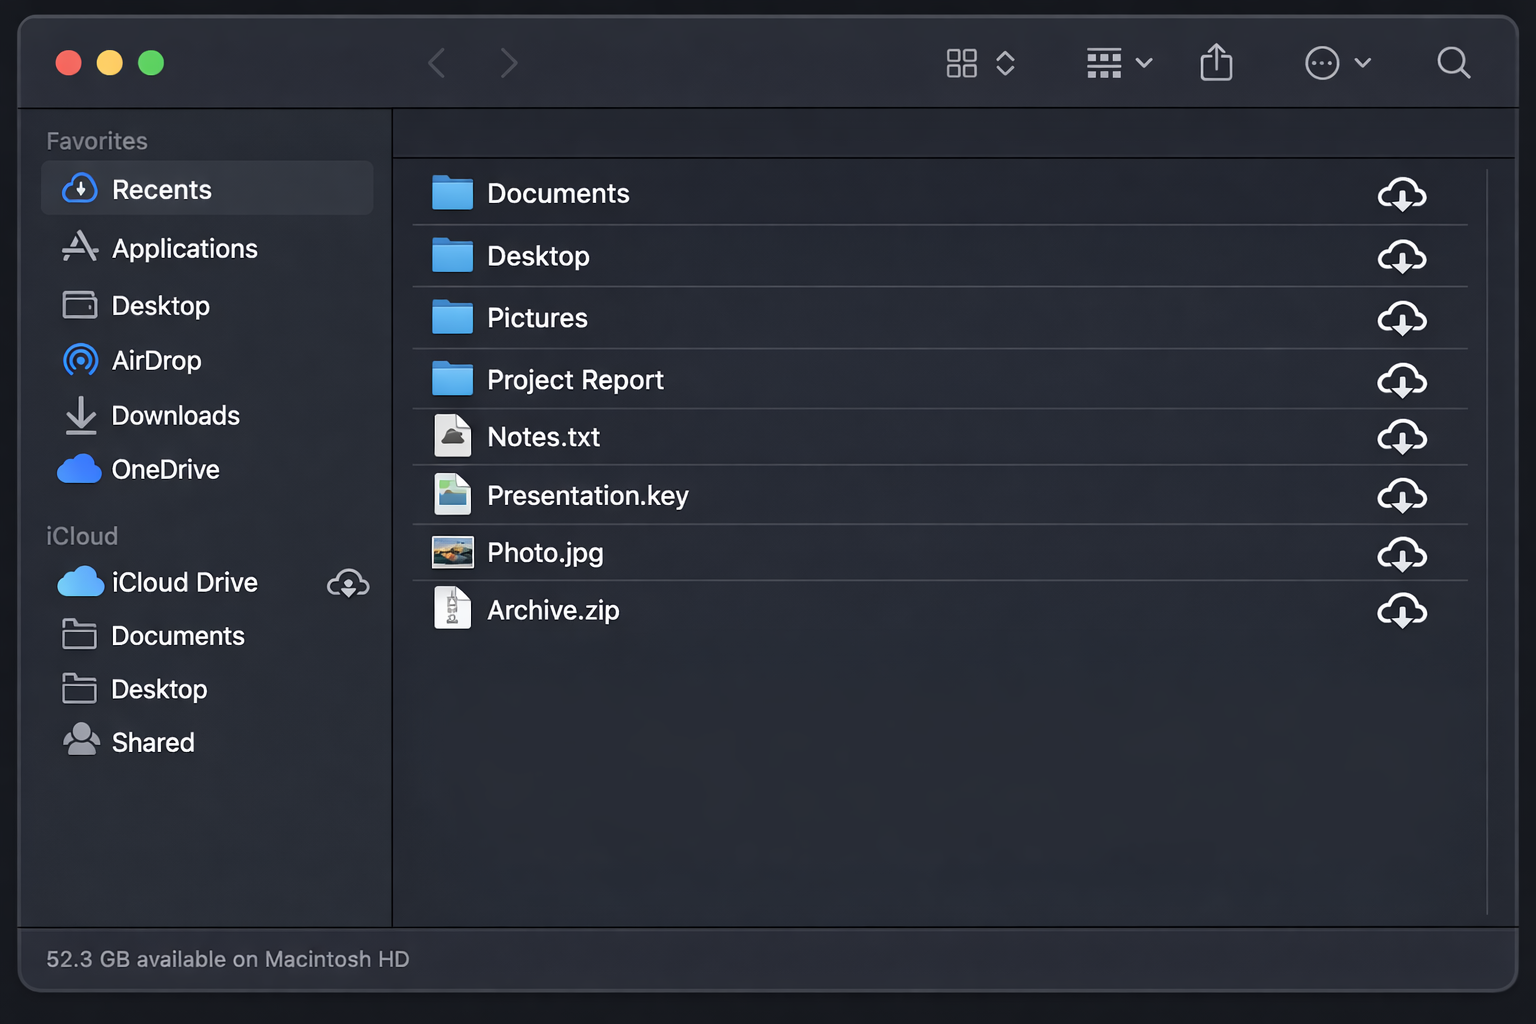Click the iCloud Drive sync status icon

coord(348,583)
